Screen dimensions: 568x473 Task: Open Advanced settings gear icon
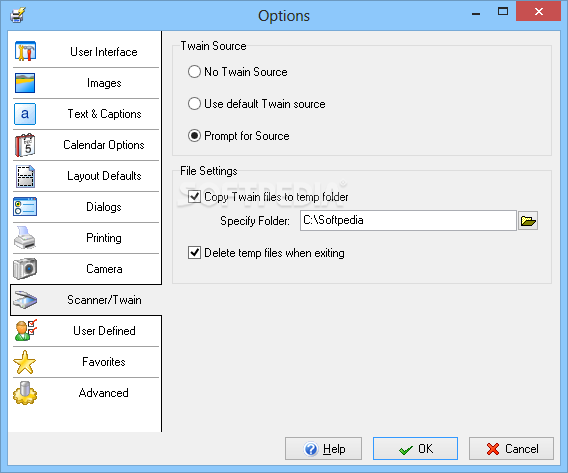tap(25, 393)
